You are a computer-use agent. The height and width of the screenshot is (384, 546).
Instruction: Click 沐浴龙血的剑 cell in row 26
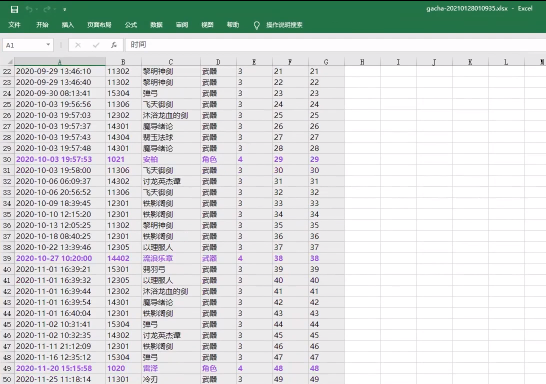[171, 115]
